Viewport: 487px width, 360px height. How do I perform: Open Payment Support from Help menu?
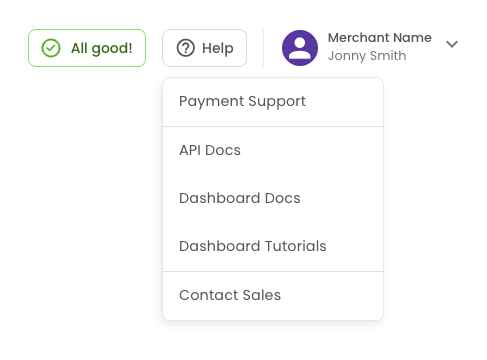tap(273, 102)
